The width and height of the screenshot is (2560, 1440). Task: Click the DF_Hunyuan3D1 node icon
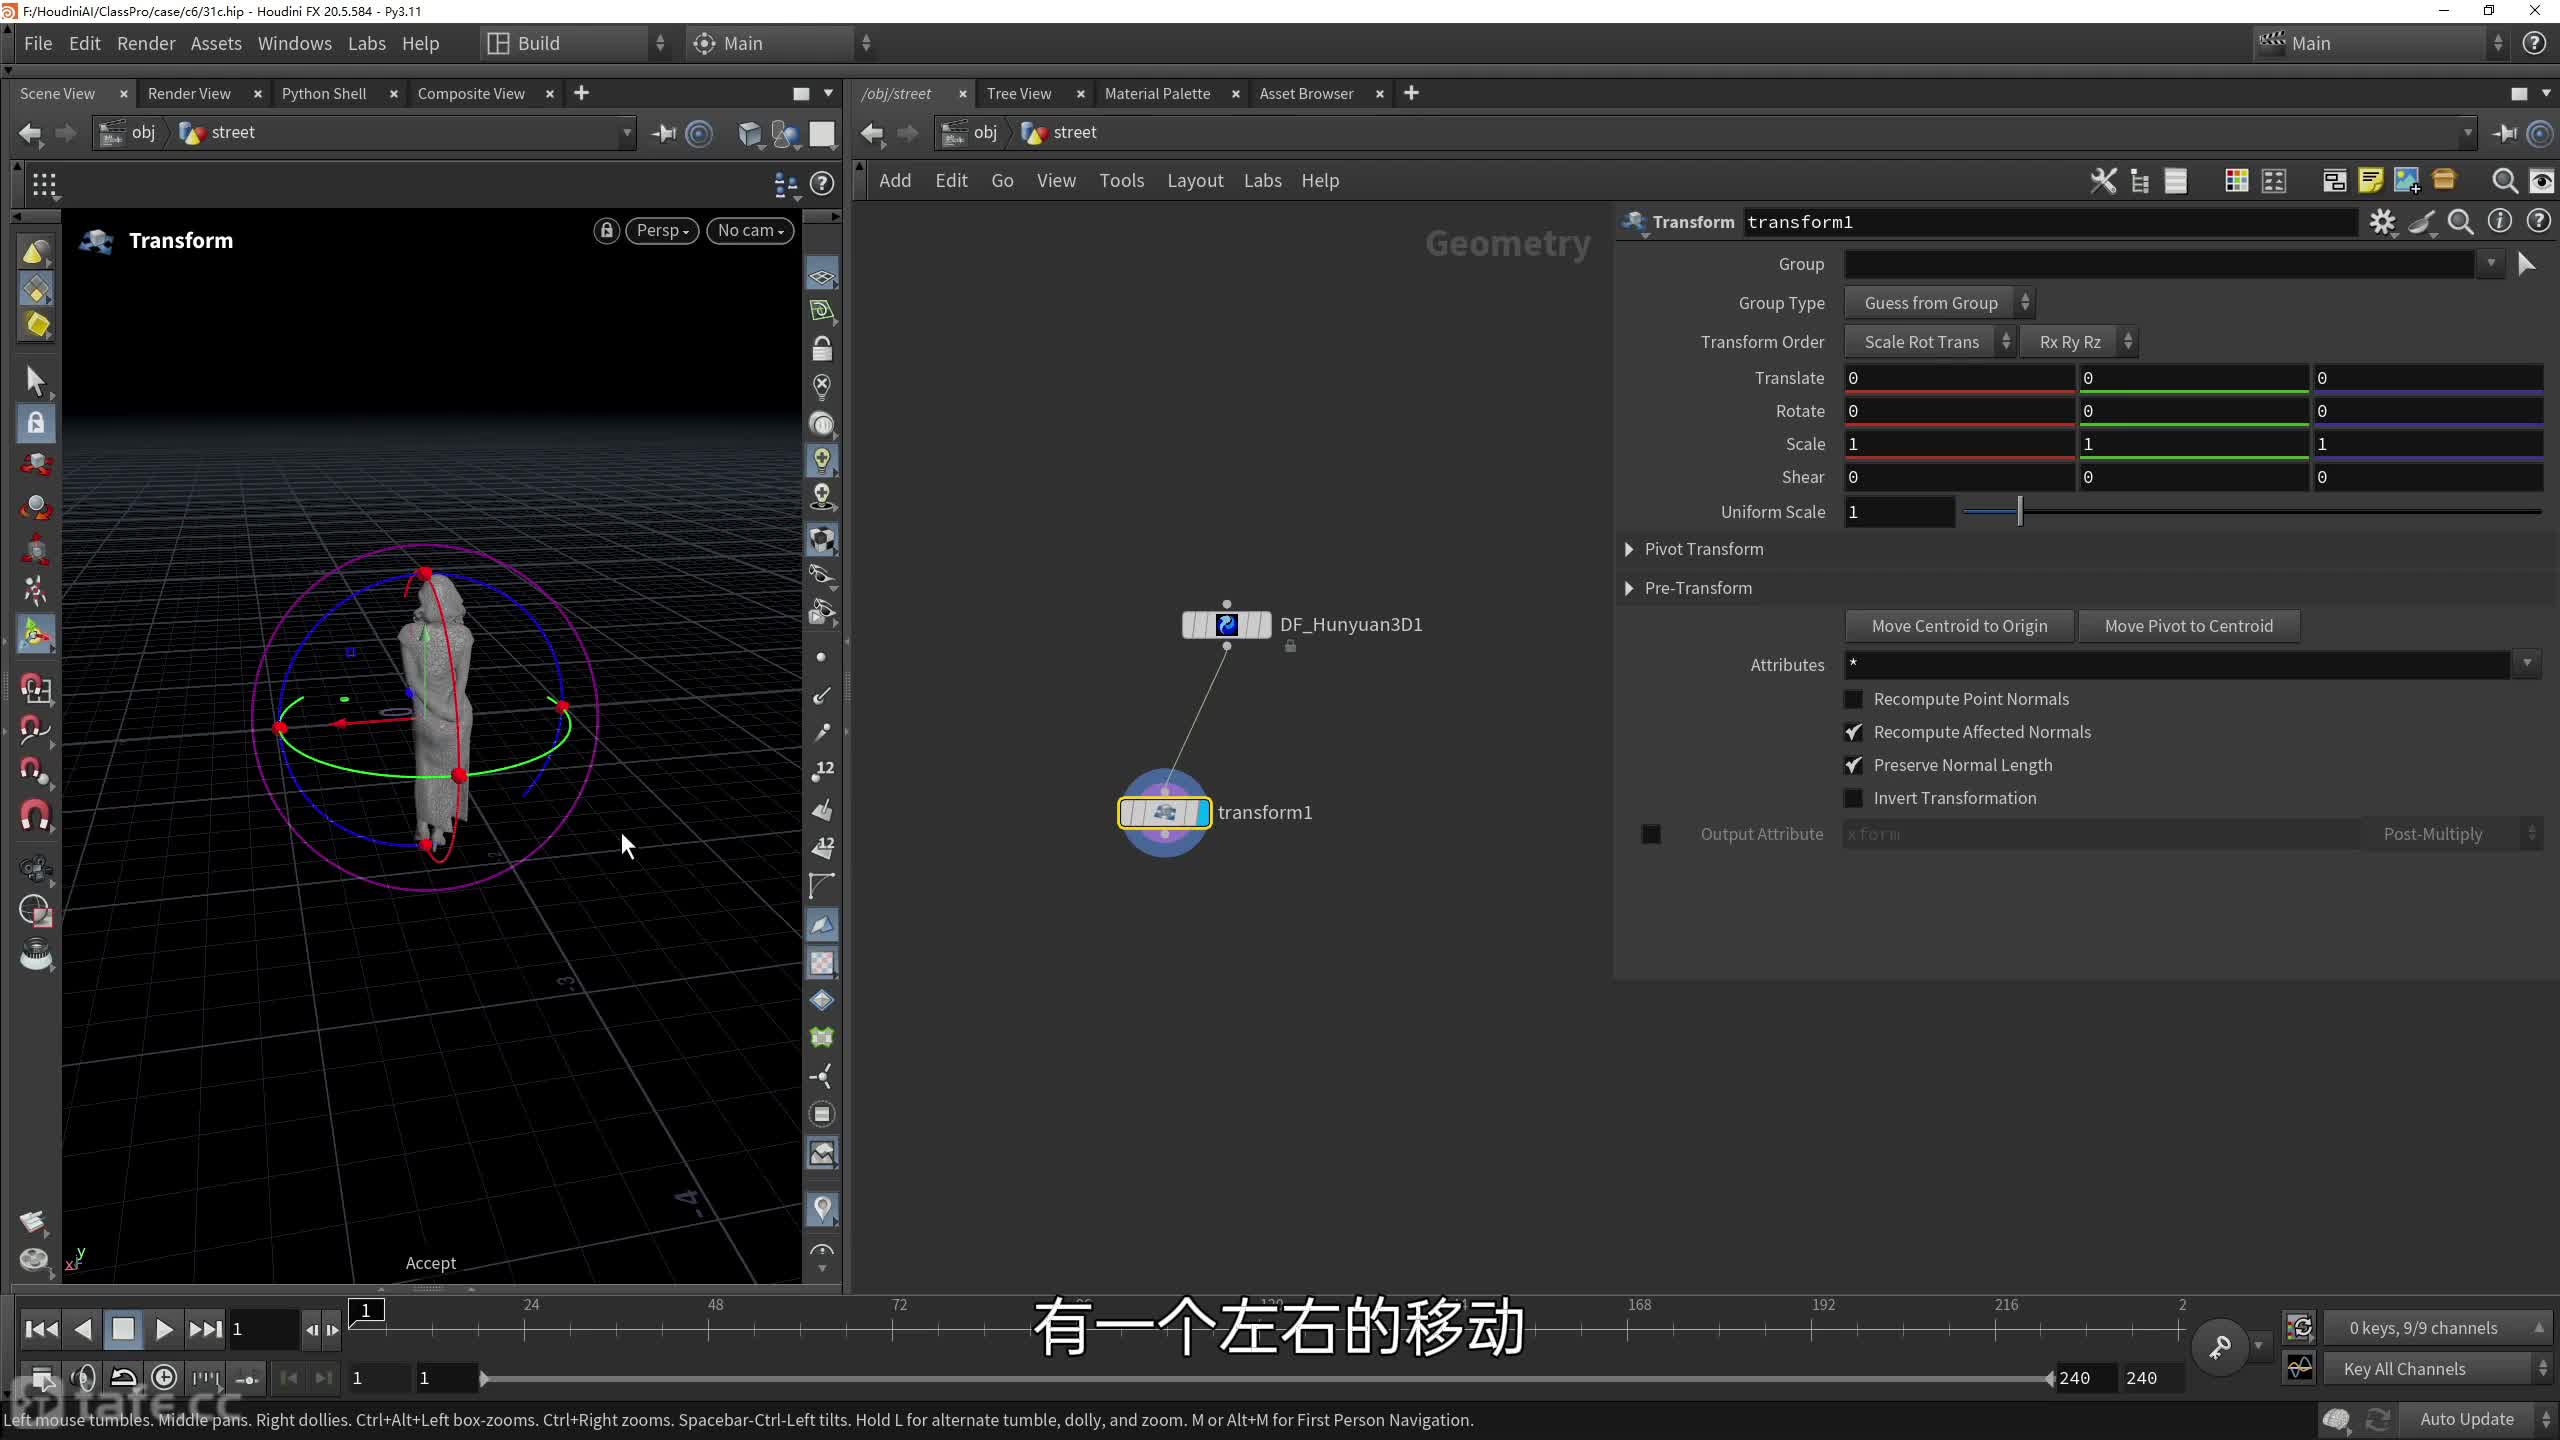(1226, 625)
